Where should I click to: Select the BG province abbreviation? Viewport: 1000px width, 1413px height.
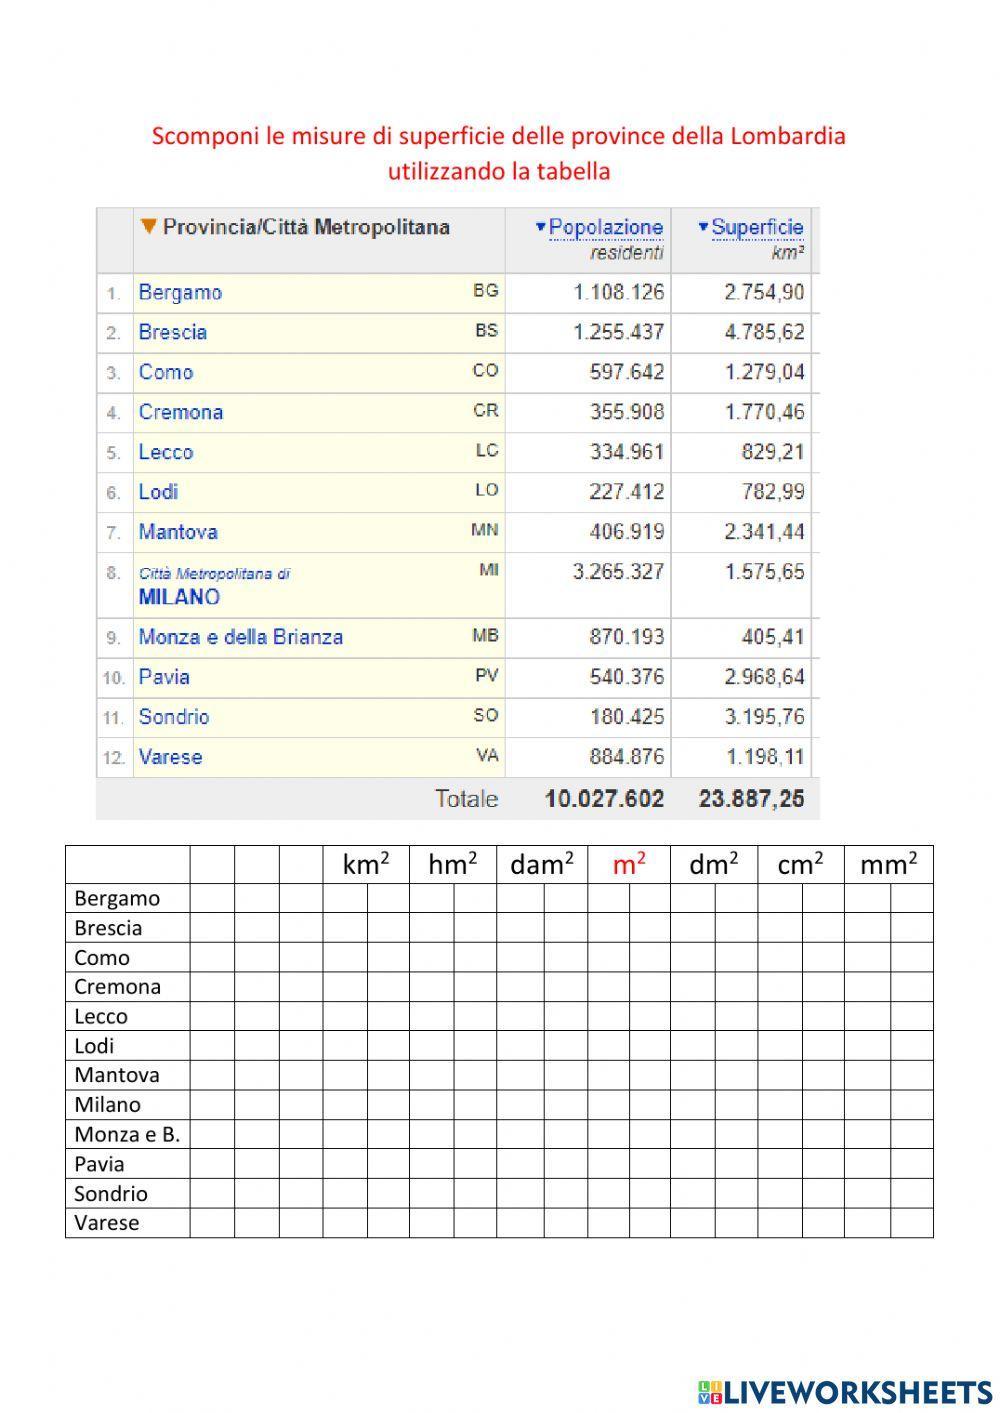(486, 291)
